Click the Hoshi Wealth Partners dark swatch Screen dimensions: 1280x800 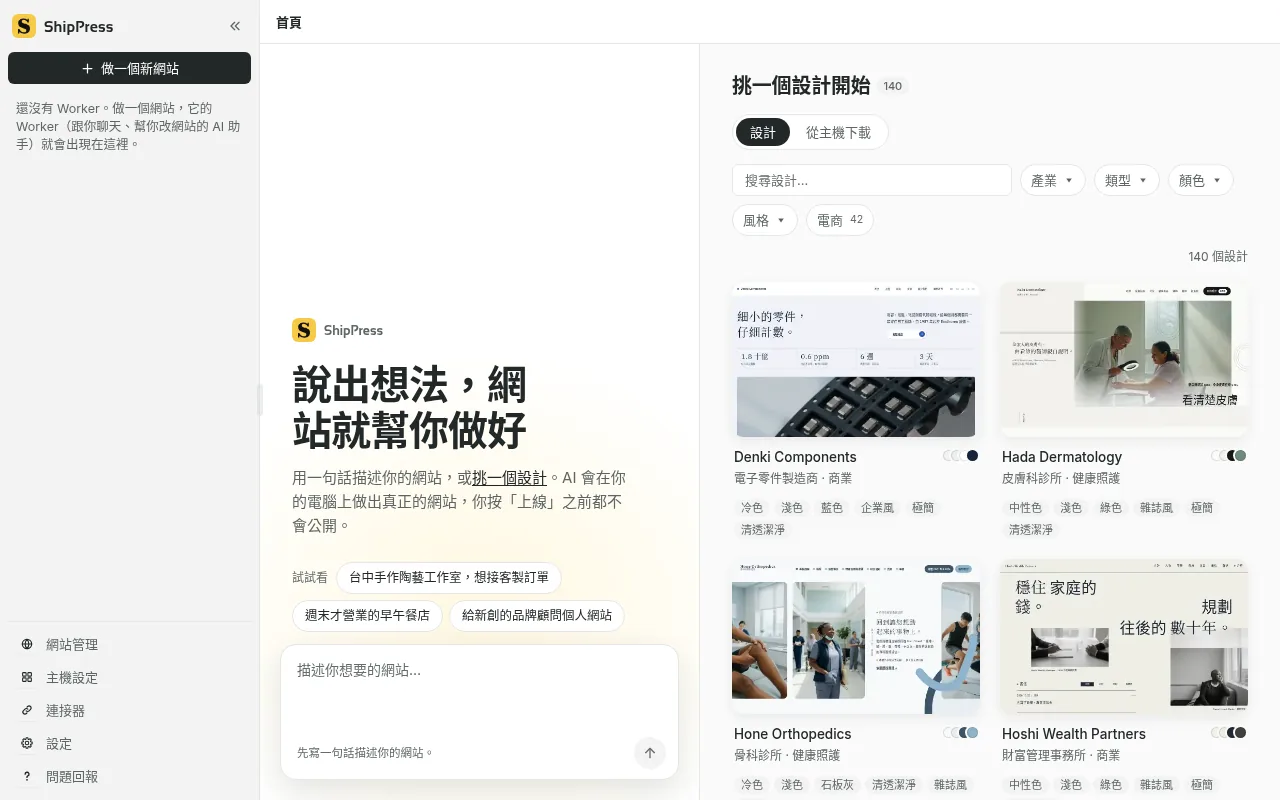(x=1240, y=733)
